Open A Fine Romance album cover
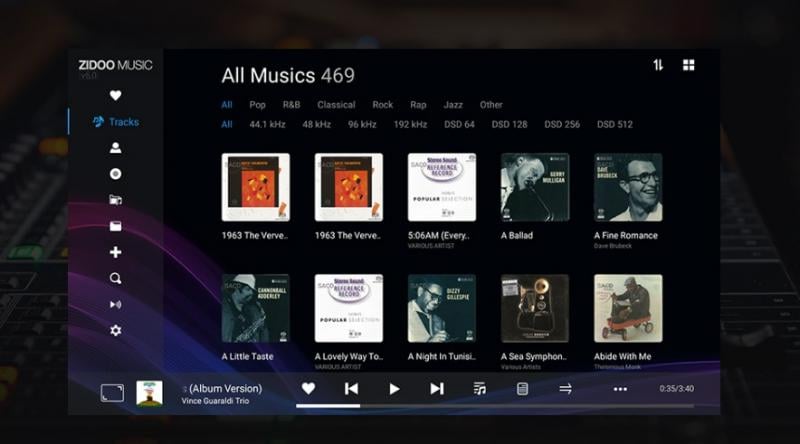This screenshot has height=444, width=800. [x=628, y=187]
